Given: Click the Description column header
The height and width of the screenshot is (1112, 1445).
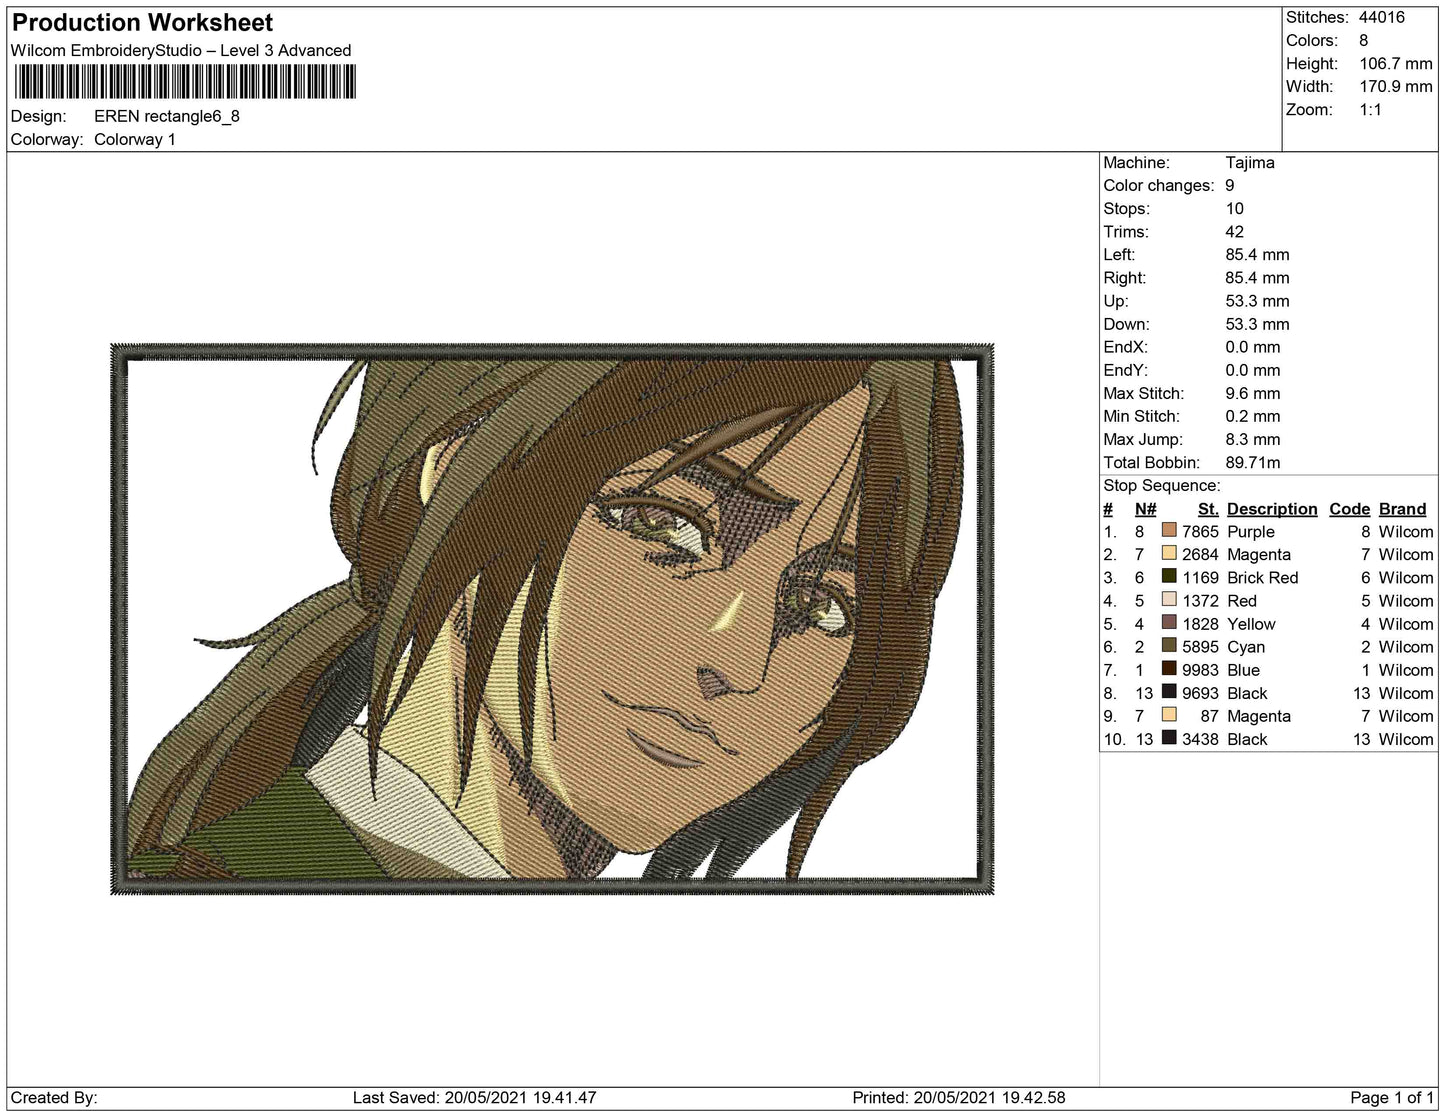Looking at the screenshot, I should pyautogui.click(x=1271, y=509).
